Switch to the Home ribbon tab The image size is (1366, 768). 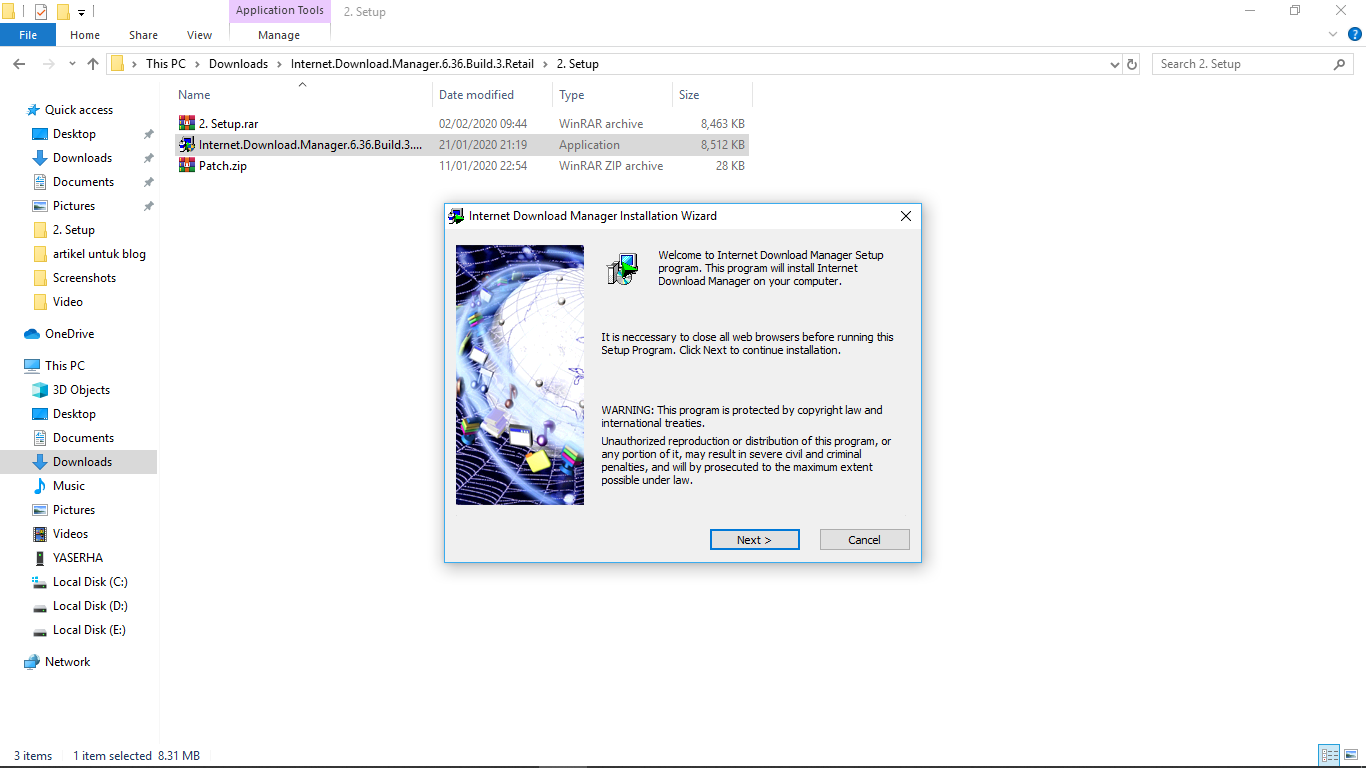(85, 35)
